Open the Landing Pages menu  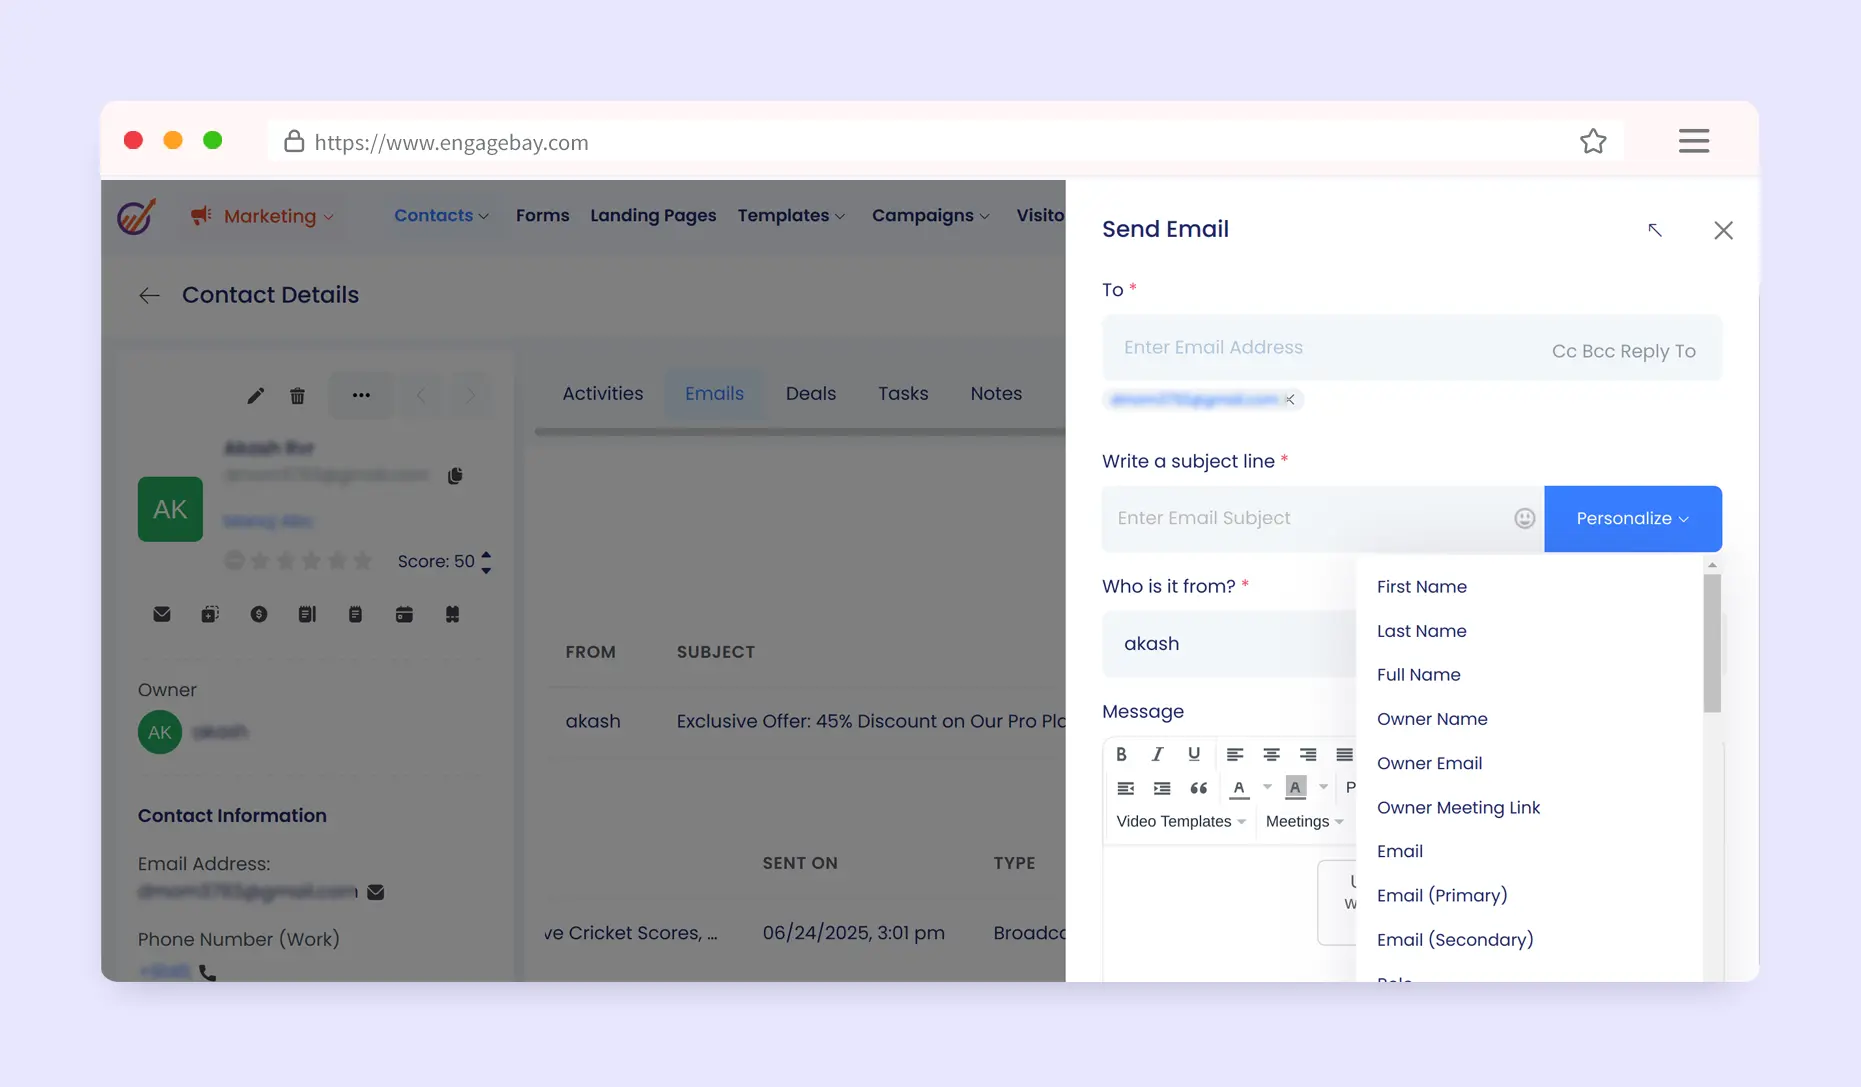pyautogui.click(x=653, y=215)
